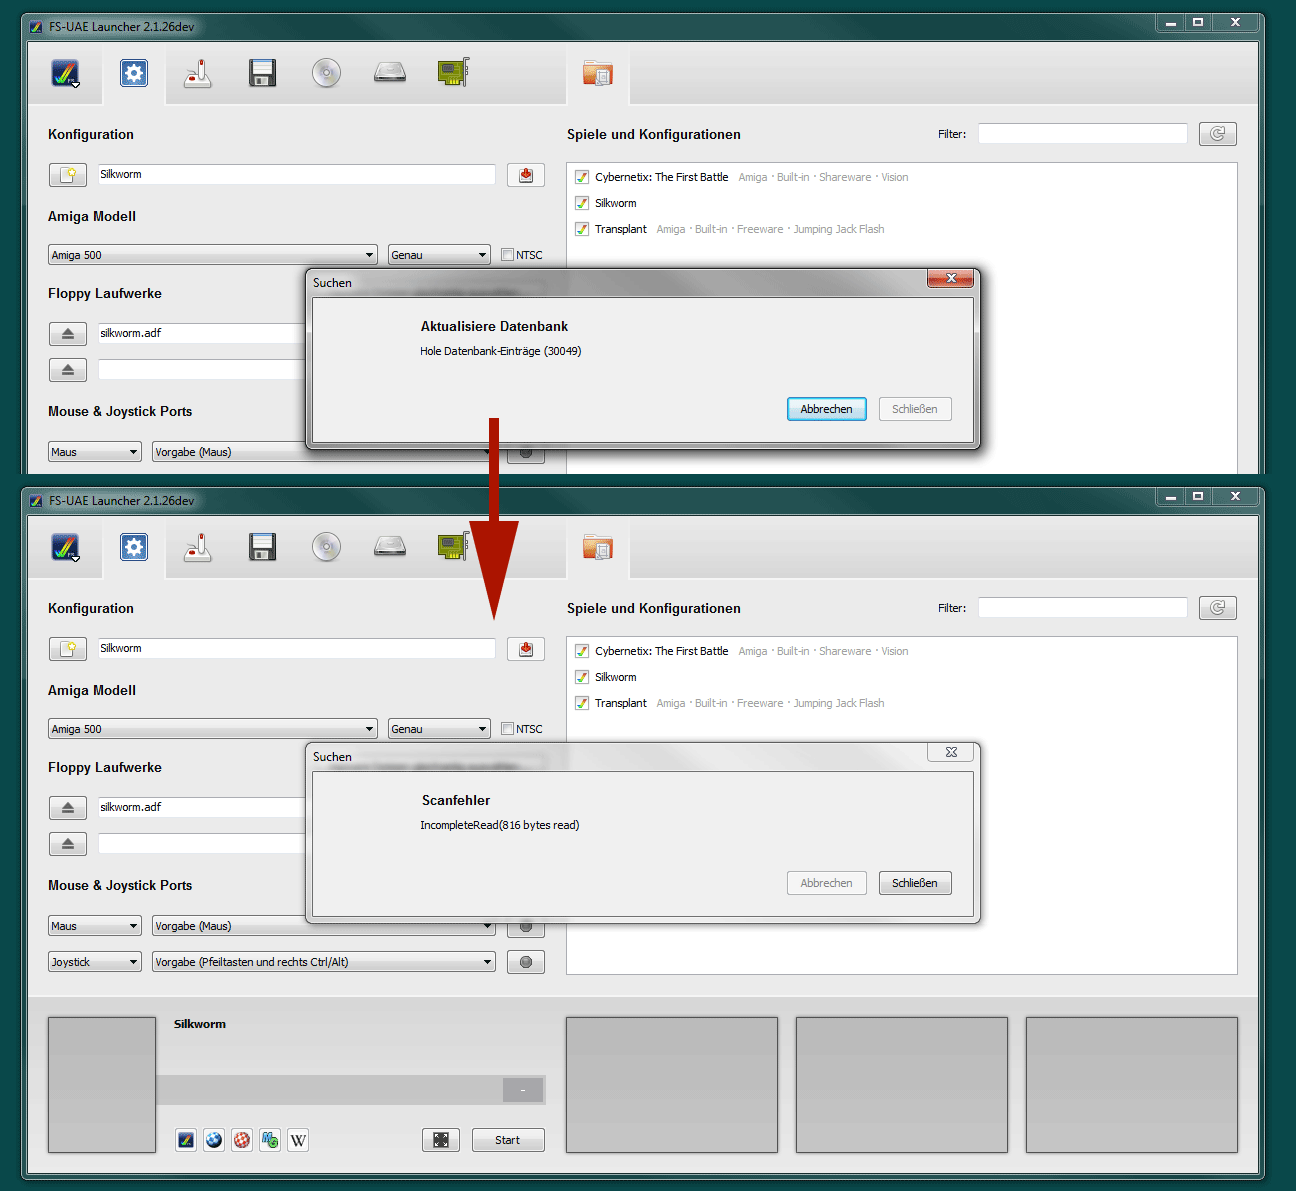Click the Filter text field in lower window

(1082, 608)
